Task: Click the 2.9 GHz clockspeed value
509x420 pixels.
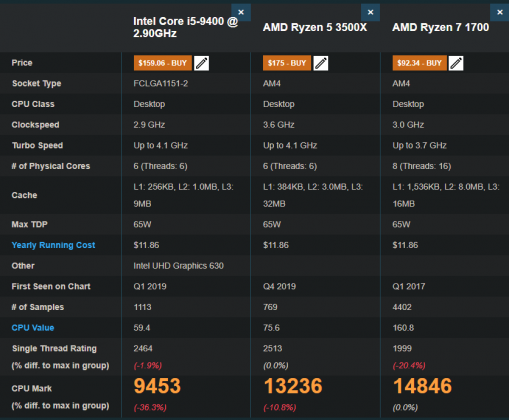Action: click(149, 125)
